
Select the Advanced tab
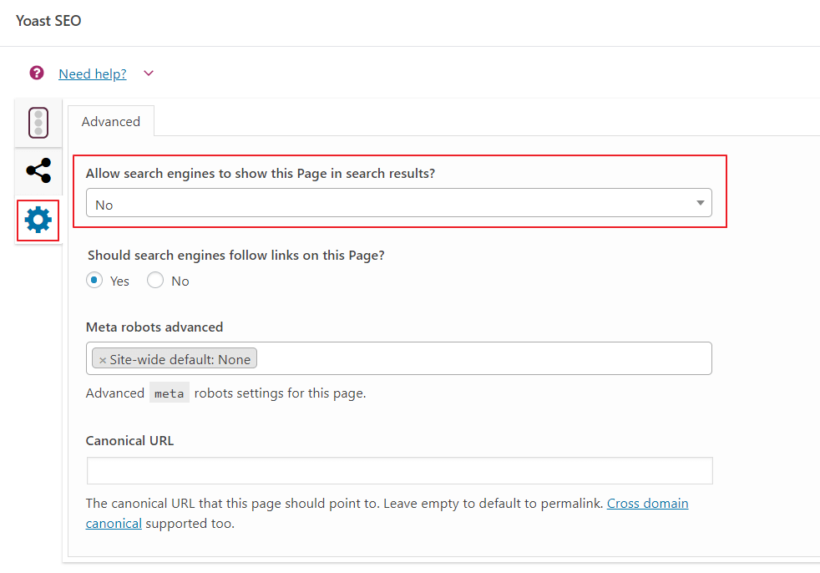pos(111,121)
